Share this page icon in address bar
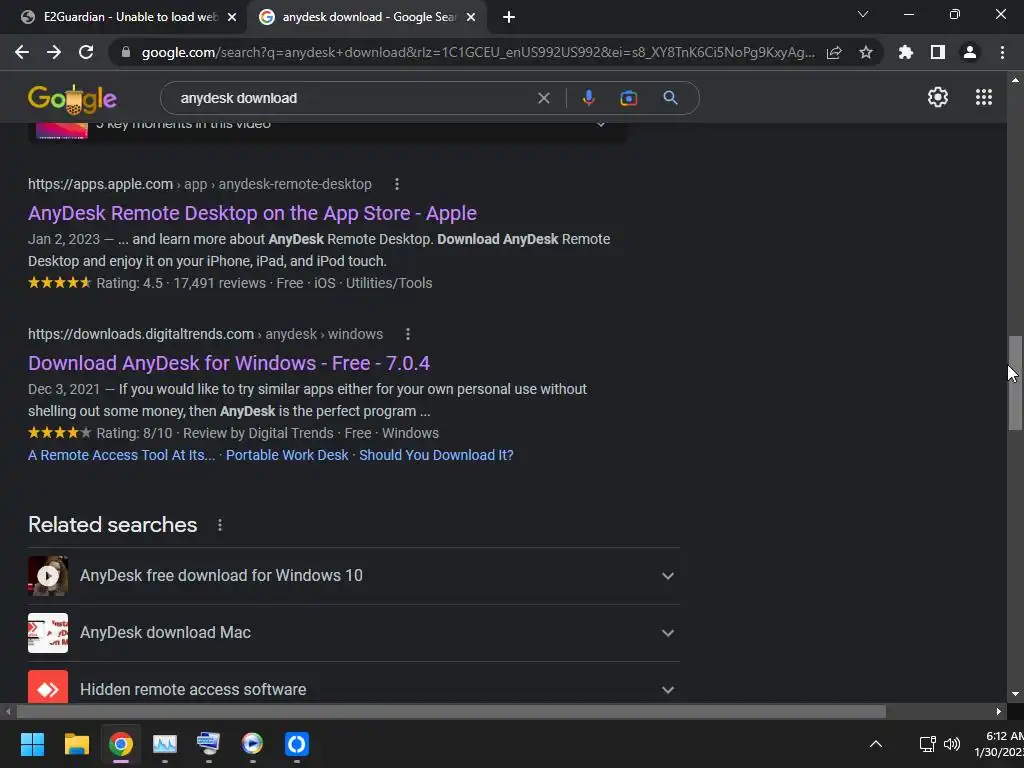Viewport: 1024px width, 768px height. pos(834,53)
